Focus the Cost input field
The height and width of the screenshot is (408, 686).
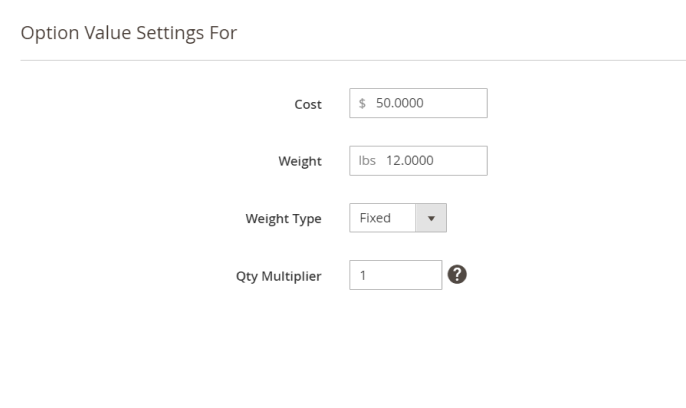tap(418, 103)
